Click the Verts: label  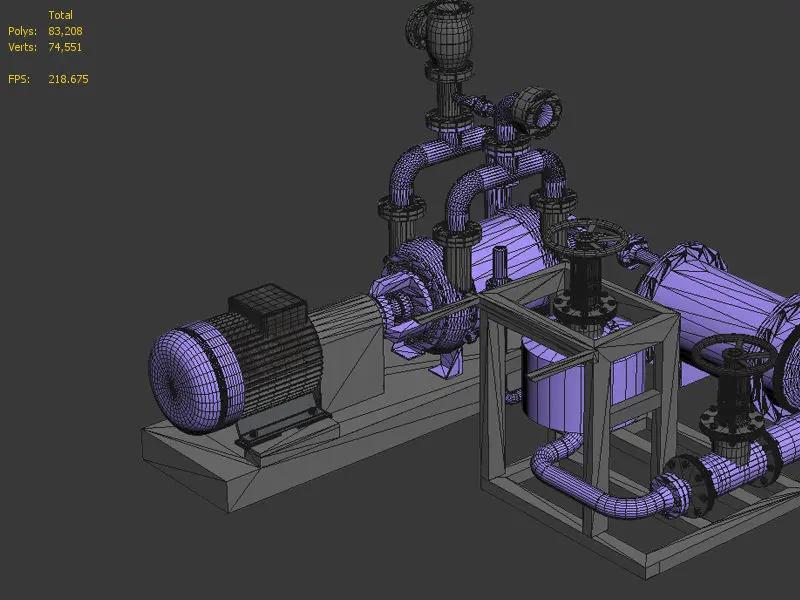(22, 47)
